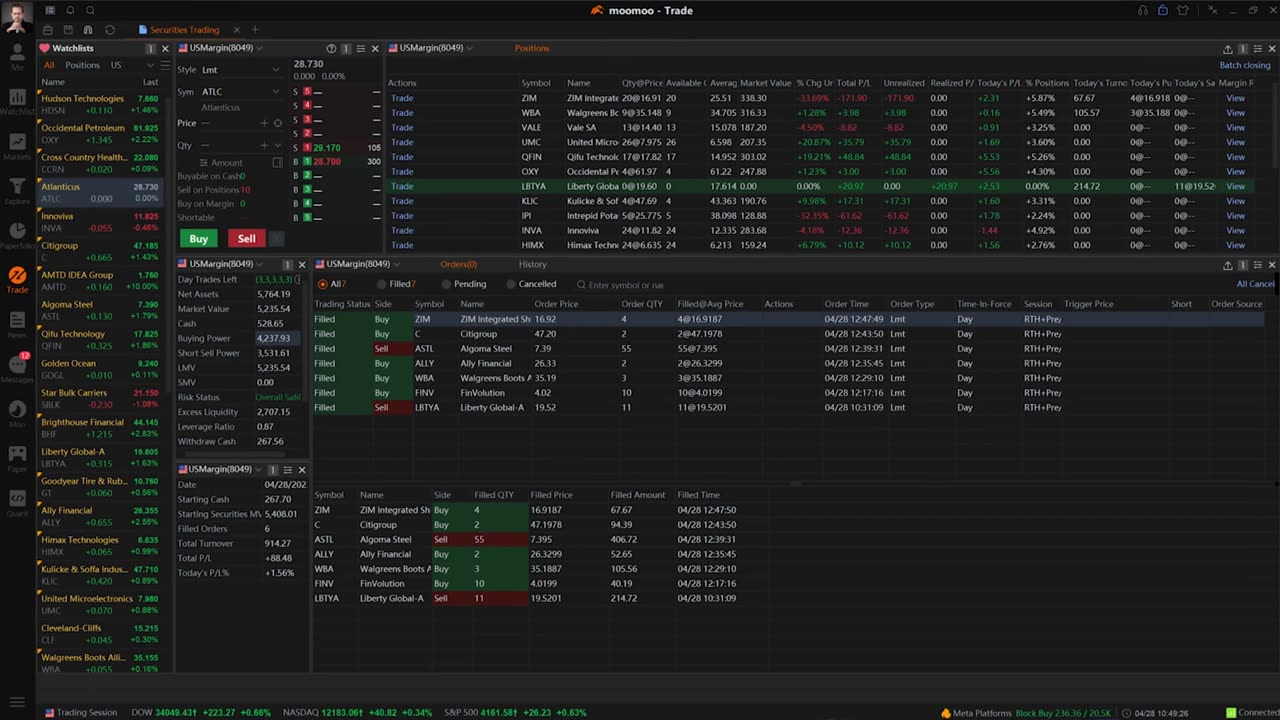The height and width of the screenshot is (720, 1280).
Task: Open the layout list icon beside the bell
Action: [x=50, y=10]
